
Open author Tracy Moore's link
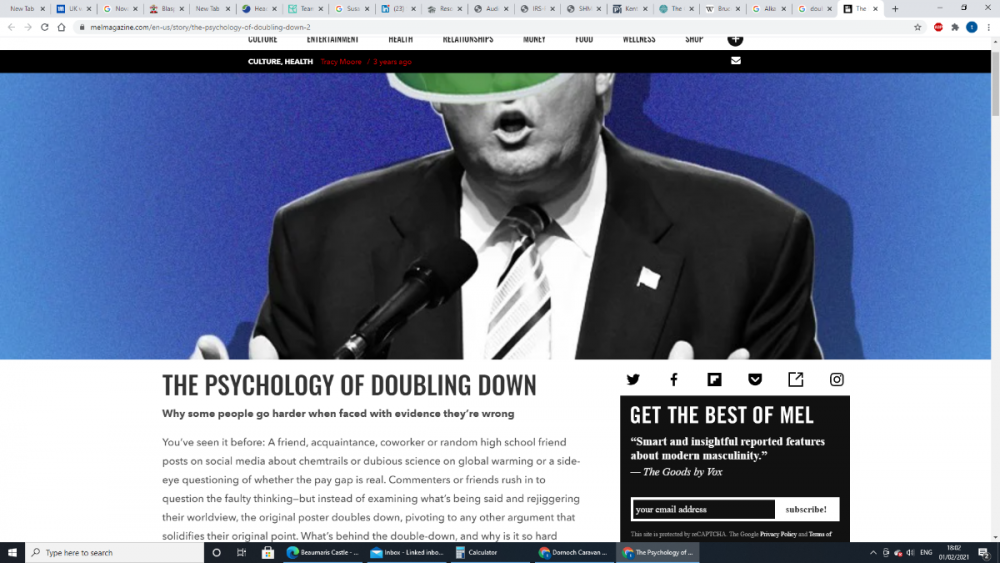click(x=342, y=61)
